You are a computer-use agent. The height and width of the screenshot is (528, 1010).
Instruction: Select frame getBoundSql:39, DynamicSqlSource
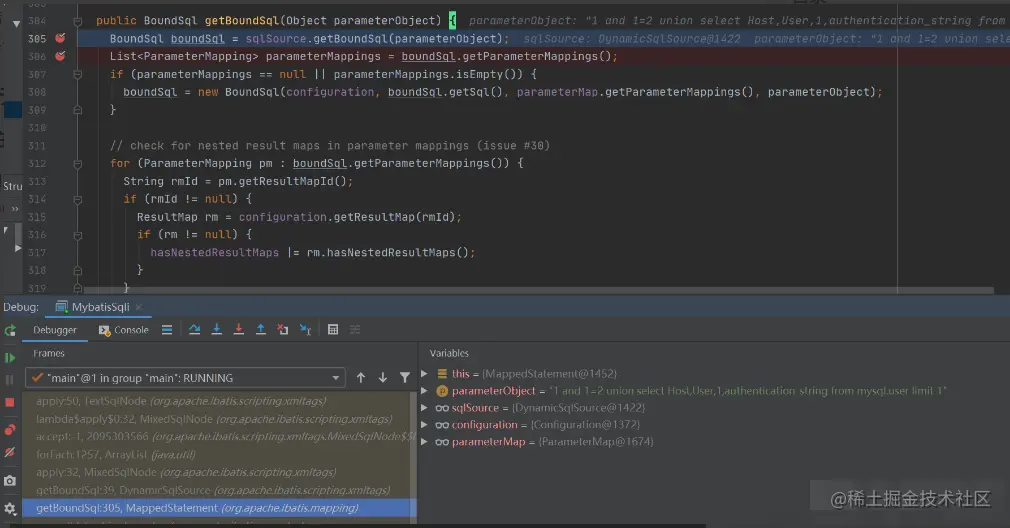tap(216, 490)
